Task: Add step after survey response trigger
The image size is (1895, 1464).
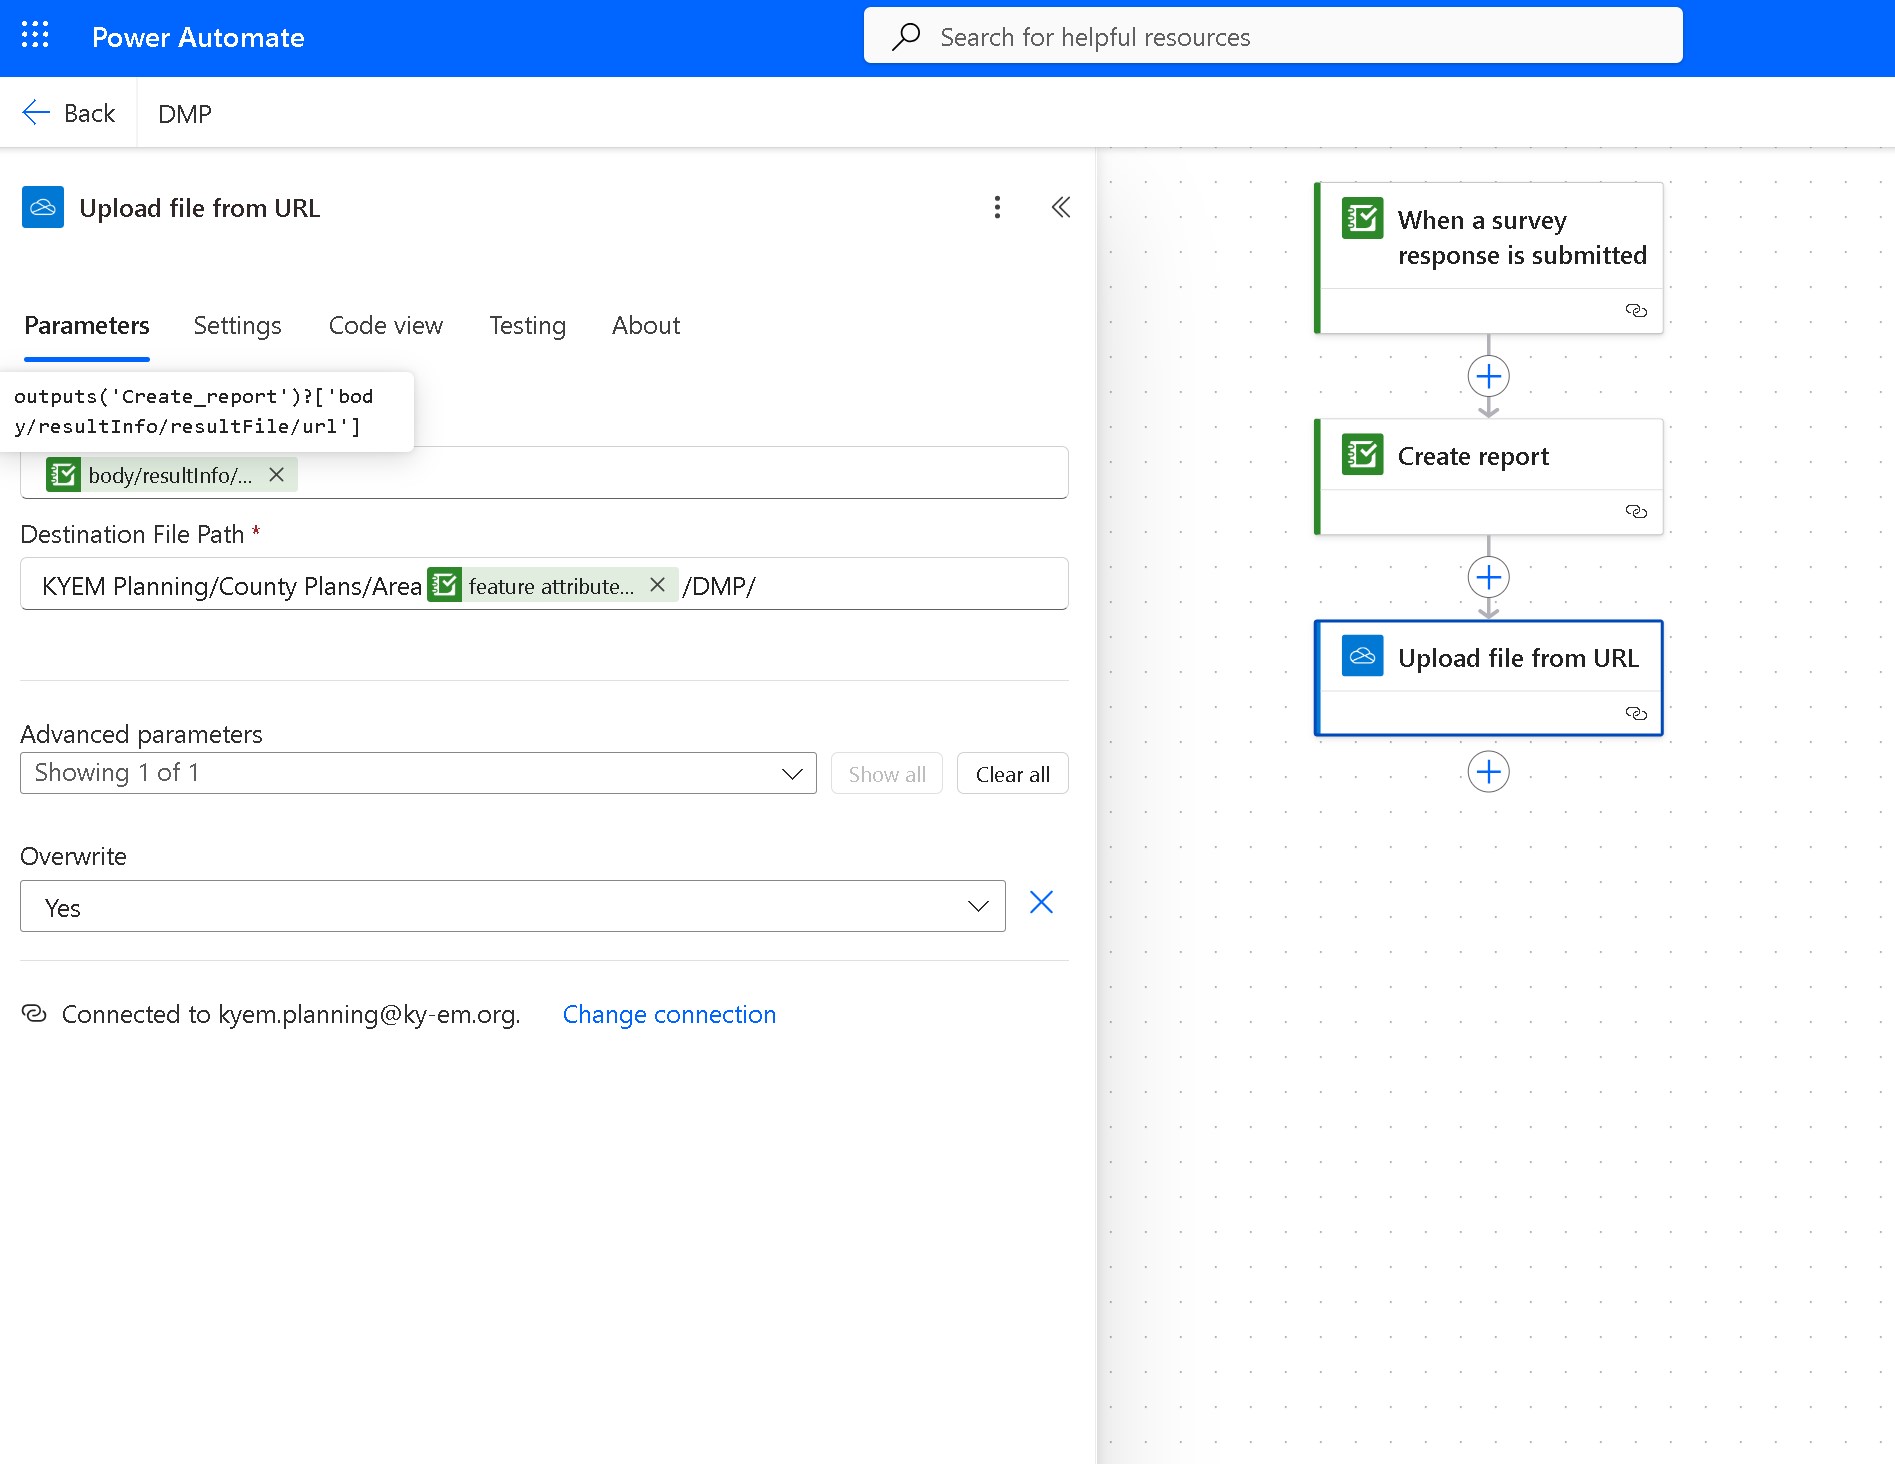Action: tap(1488, 376)
